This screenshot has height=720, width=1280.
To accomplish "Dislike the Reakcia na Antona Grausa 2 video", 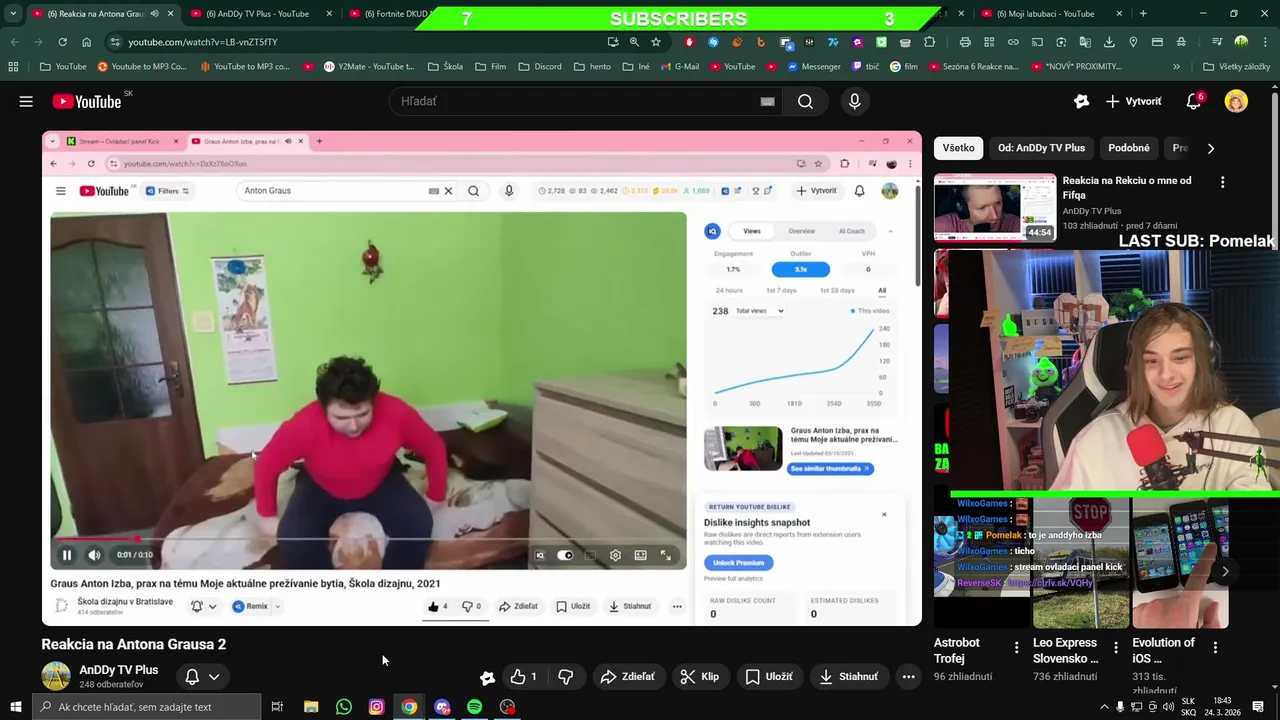I will click(565, 677).
